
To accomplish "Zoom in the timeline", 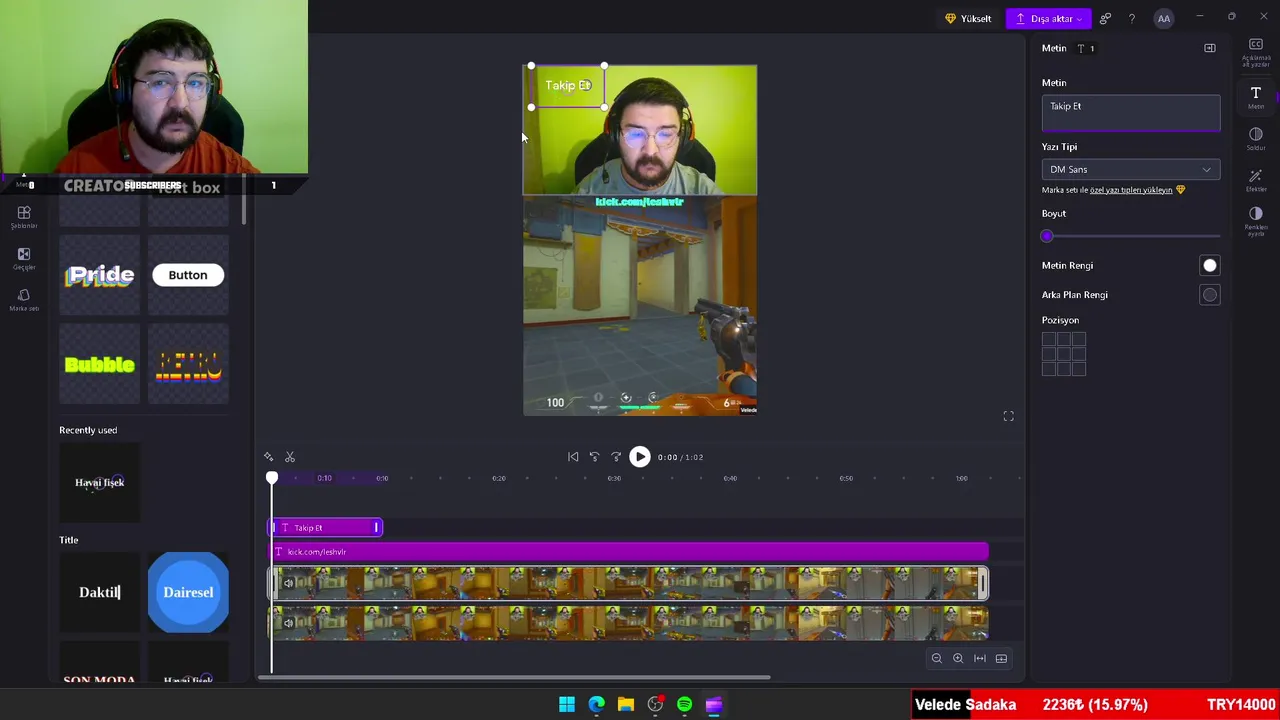I will pos(958,658).
